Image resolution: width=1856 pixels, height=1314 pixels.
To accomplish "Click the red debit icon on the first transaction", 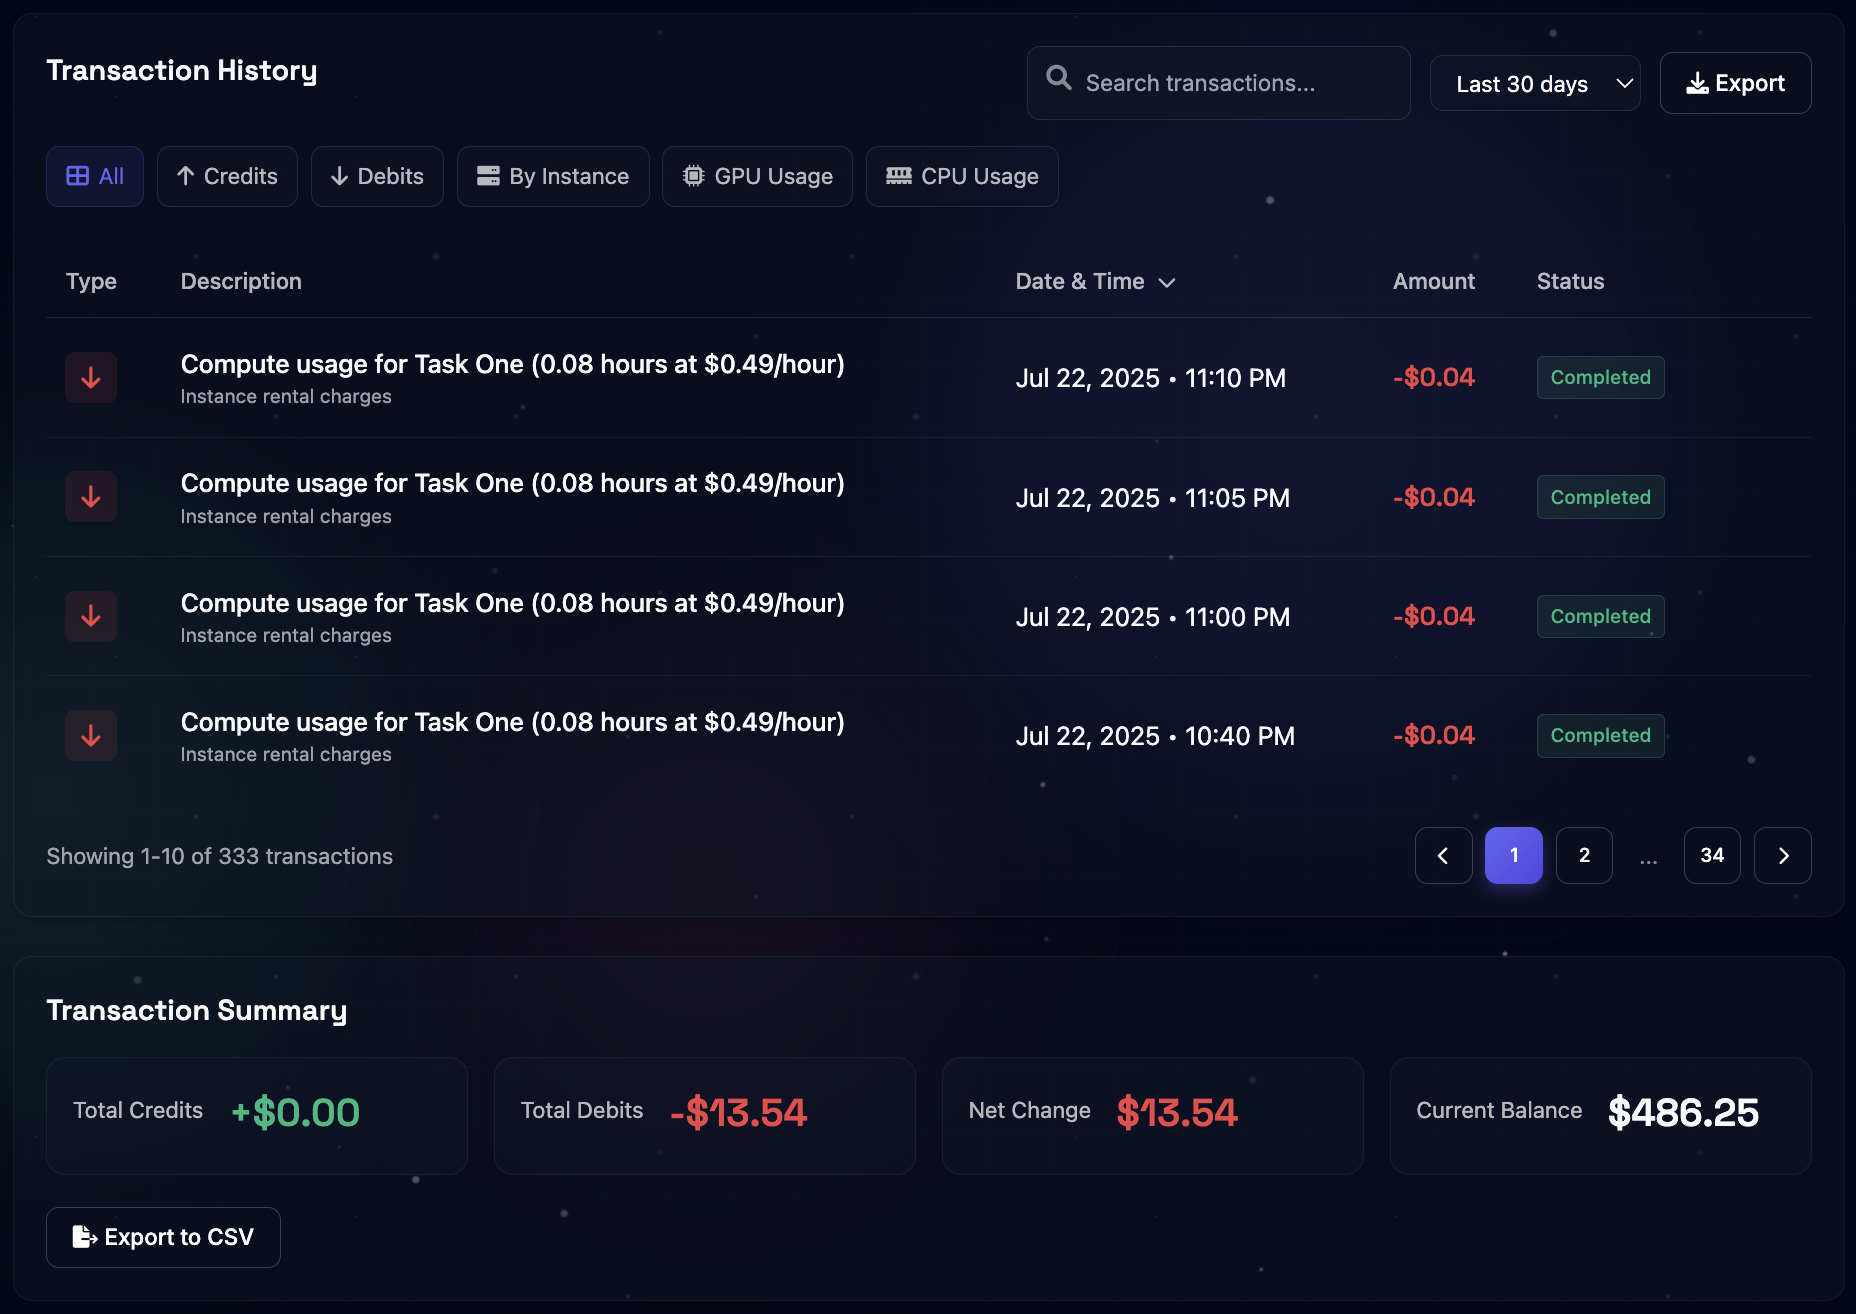I will pos(90,377).
